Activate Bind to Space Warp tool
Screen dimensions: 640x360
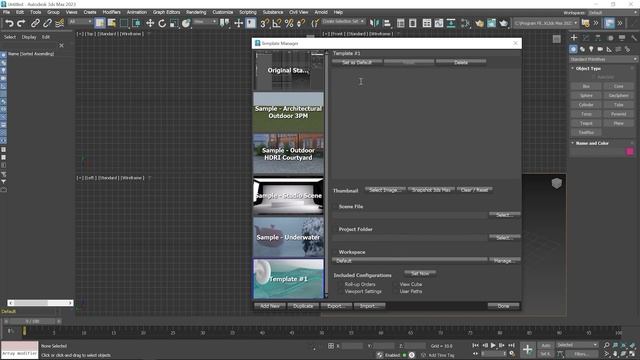coord(60,23)
